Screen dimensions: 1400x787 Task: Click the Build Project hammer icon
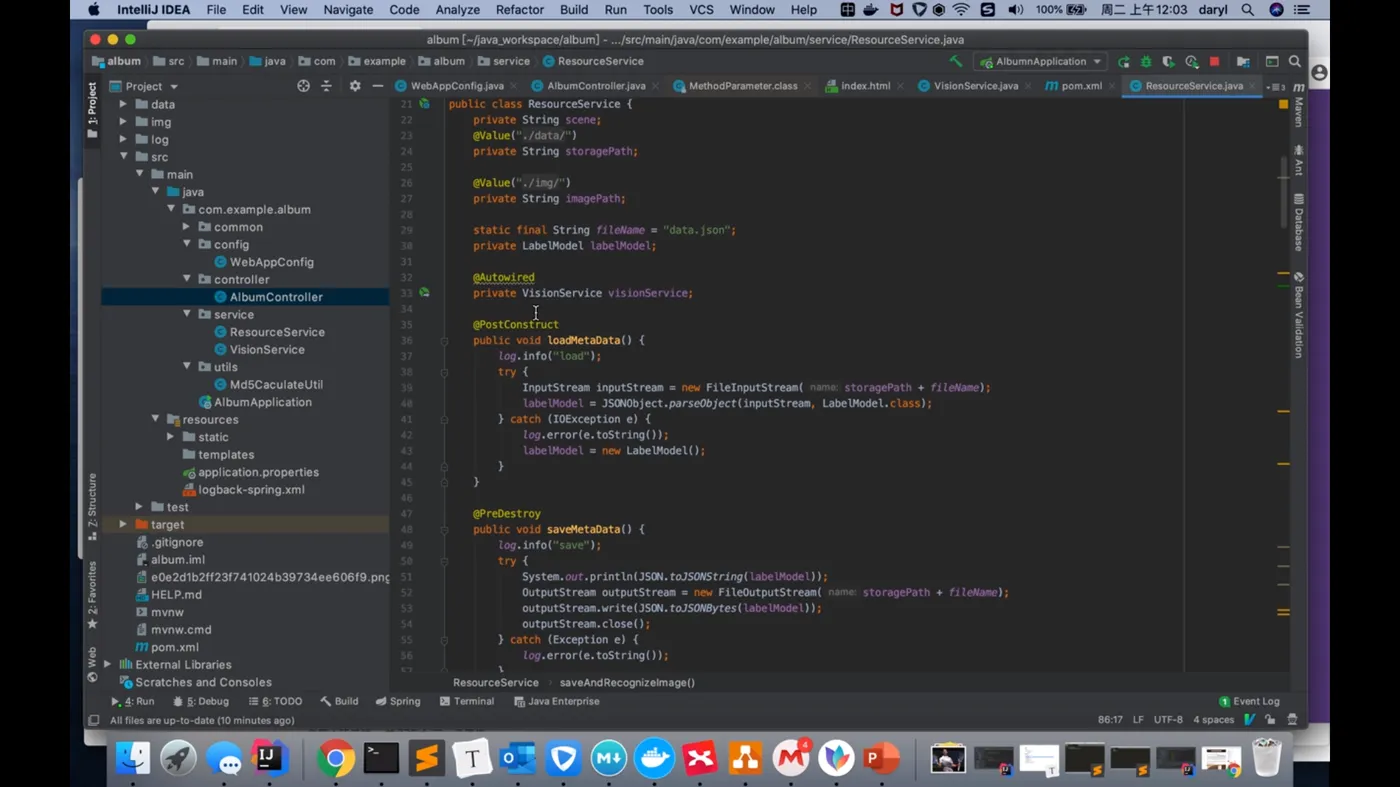pyautogui.click(x=956, y=62)
